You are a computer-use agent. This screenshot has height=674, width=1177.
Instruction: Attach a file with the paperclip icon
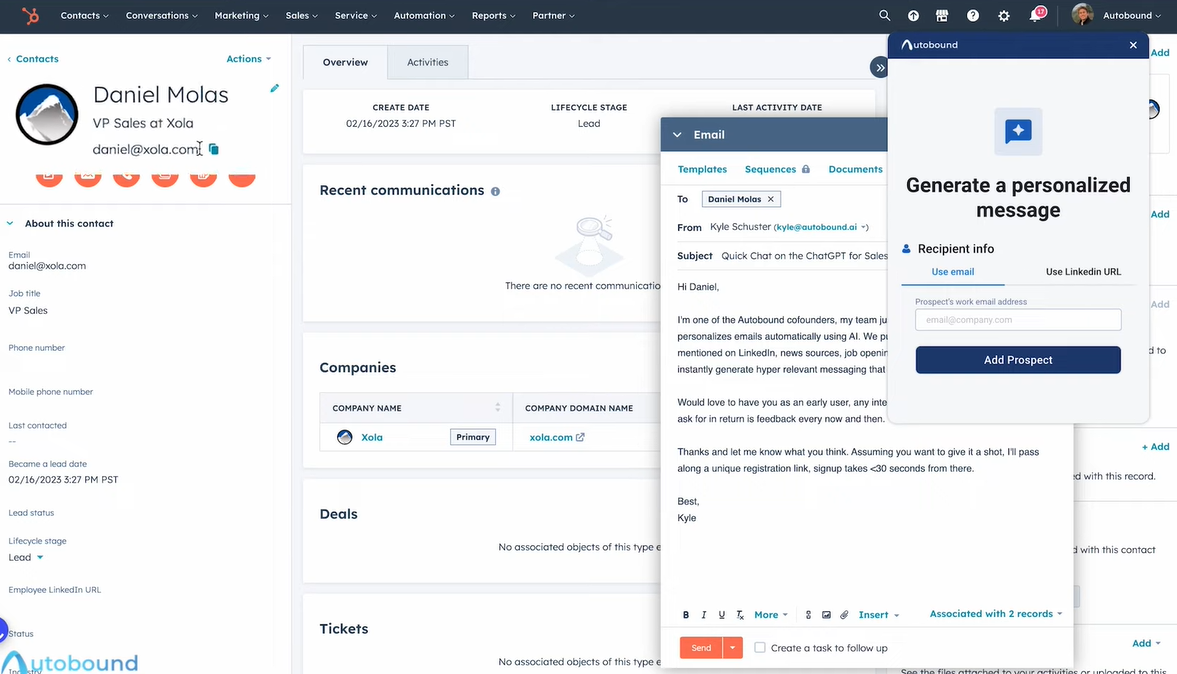tap(844, 615)
